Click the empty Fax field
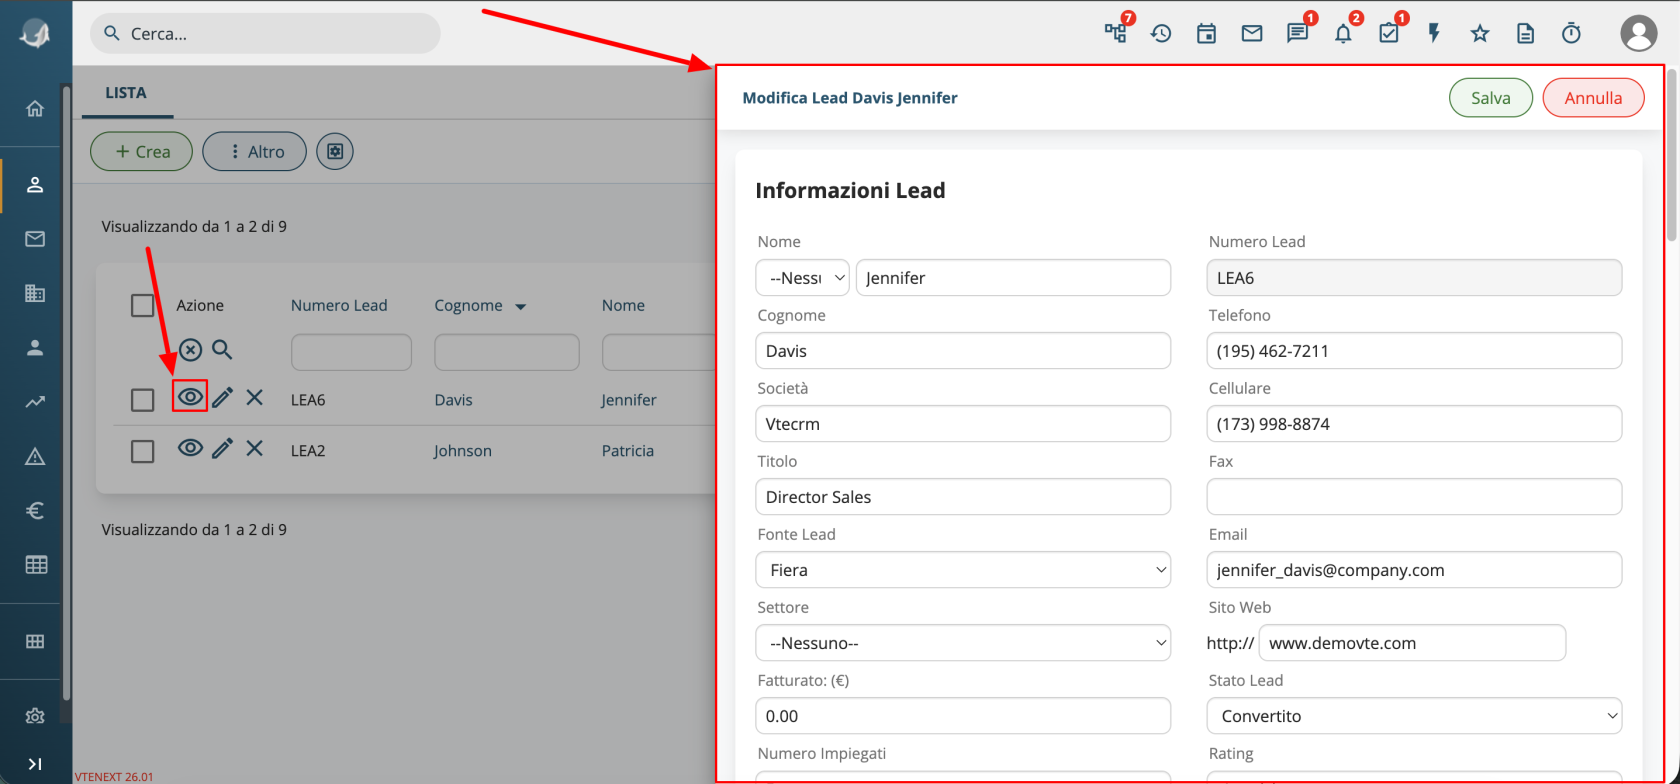 tap(1414, 497)
